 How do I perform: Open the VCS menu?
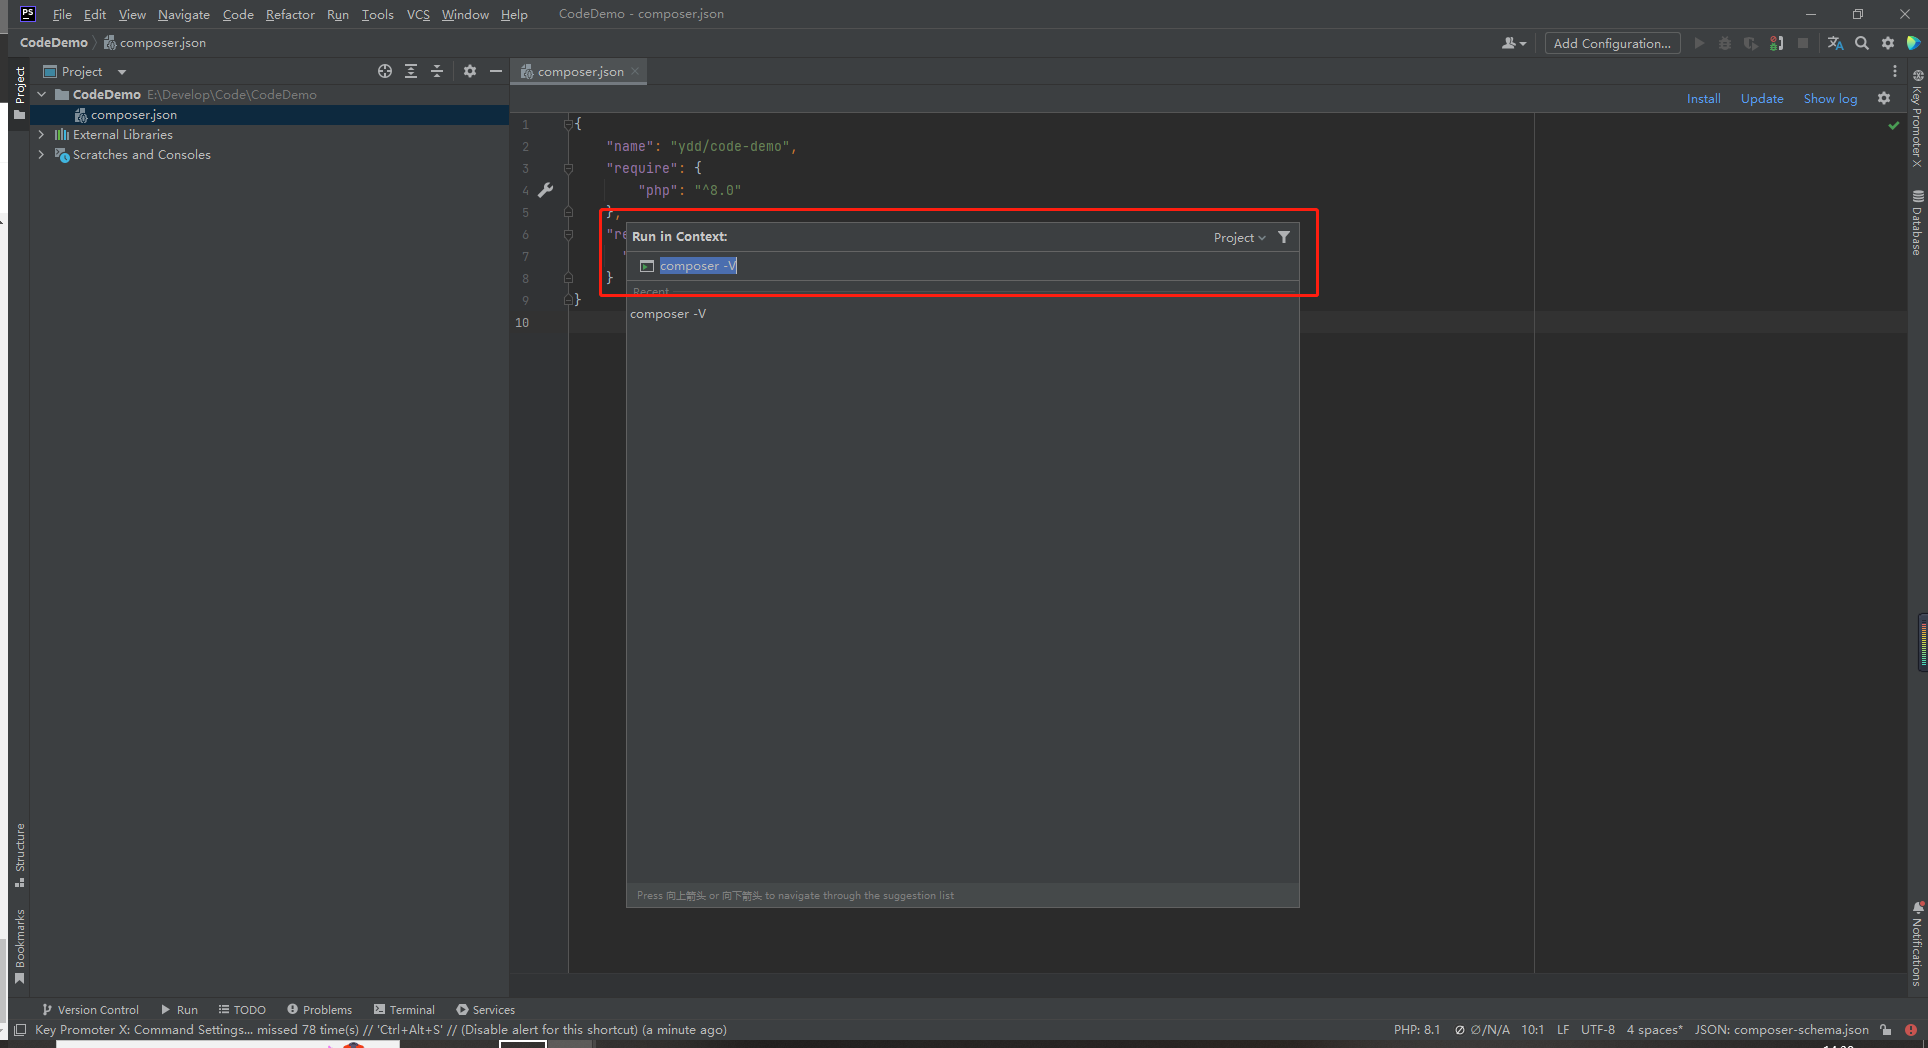[x=418, y=14]
